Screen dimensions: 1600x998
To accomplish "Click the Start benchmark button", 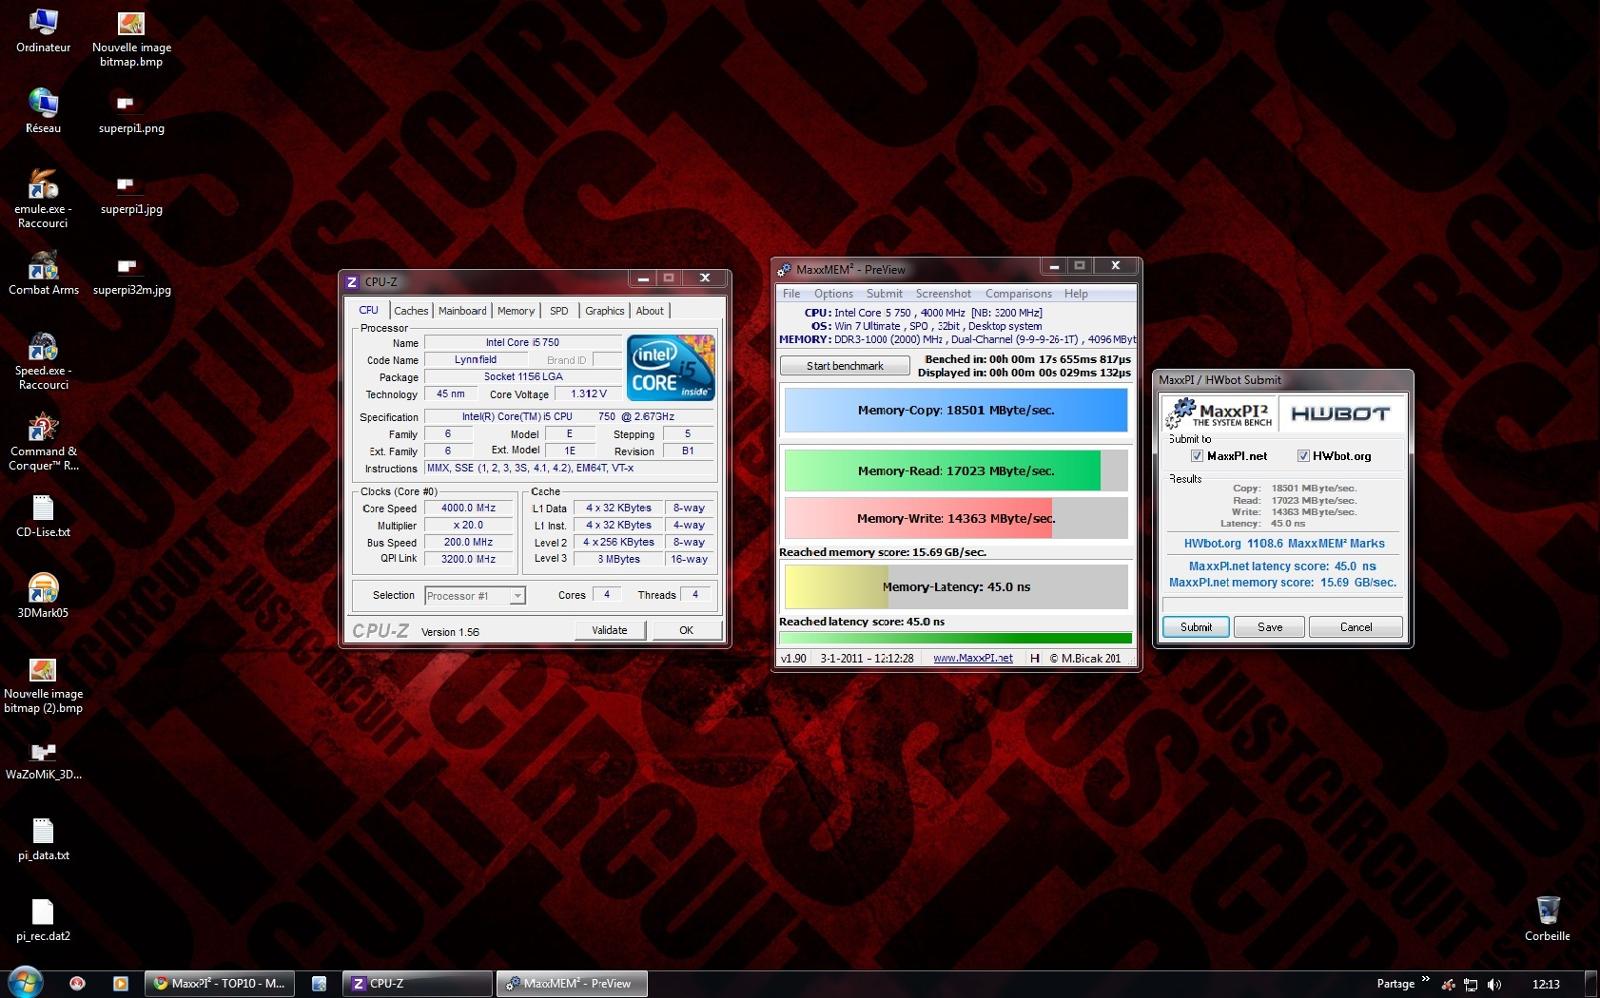I will (845, 366).
